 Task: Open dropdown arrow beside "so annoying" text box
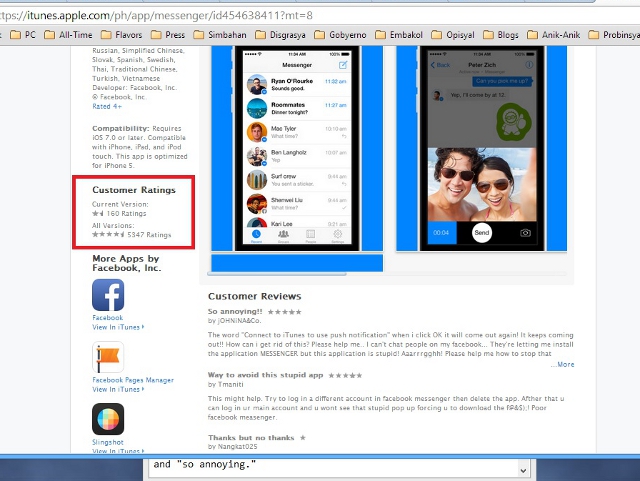pos(523,471)
